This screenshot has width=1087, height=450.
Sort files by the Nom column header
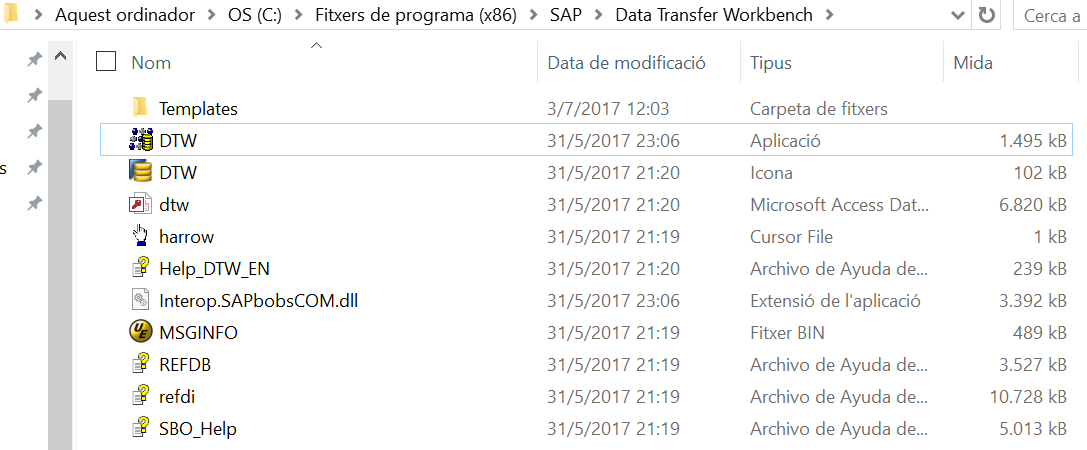151,62
